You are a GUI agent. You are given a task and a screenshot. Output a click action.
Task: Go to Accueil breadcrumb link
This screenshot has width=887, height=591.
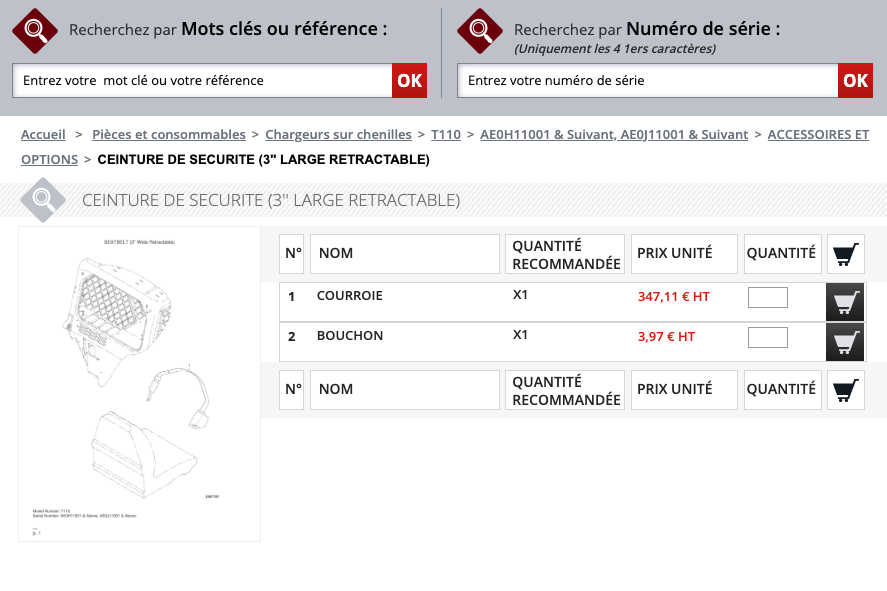pyautogui.click(x=43, y=134)
